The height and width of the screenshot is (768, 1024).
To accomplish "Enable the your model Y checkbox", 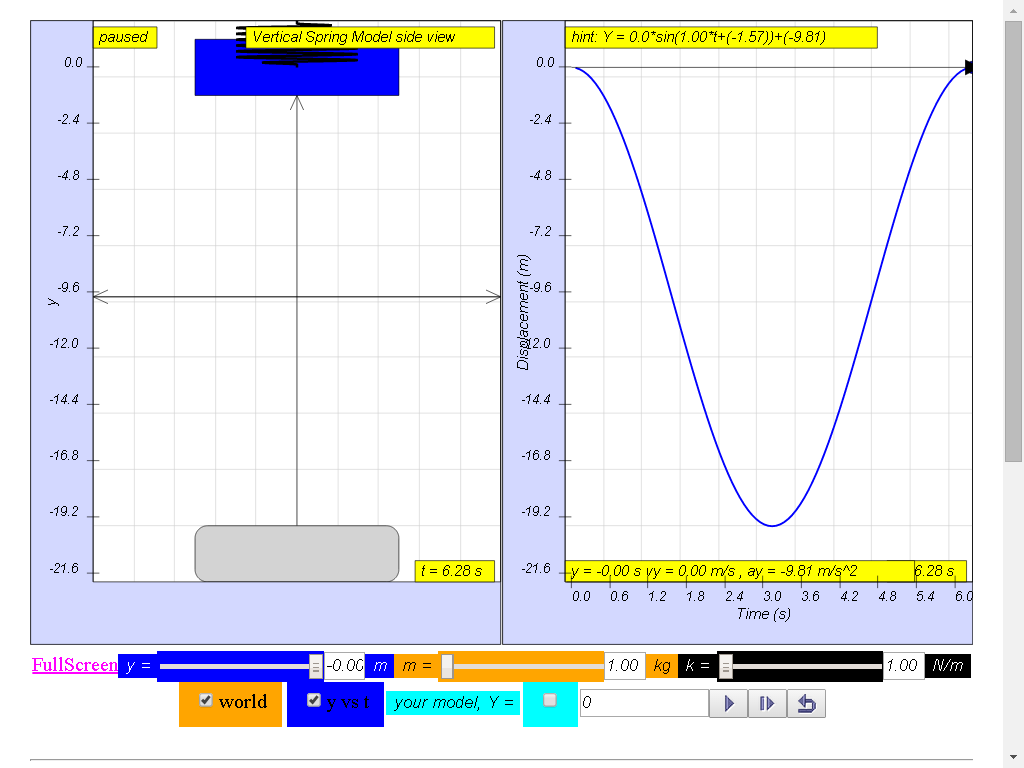I will [x=550, y=700].
